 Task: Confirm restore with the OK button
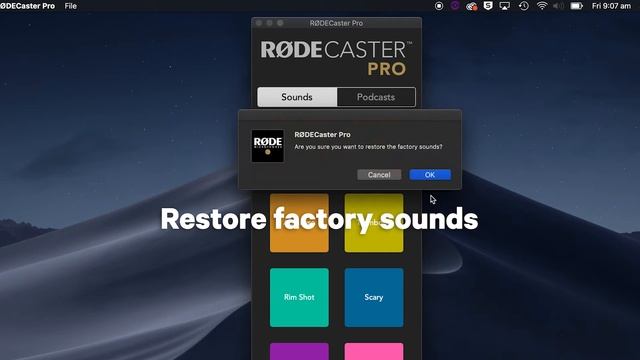(430, 175)
